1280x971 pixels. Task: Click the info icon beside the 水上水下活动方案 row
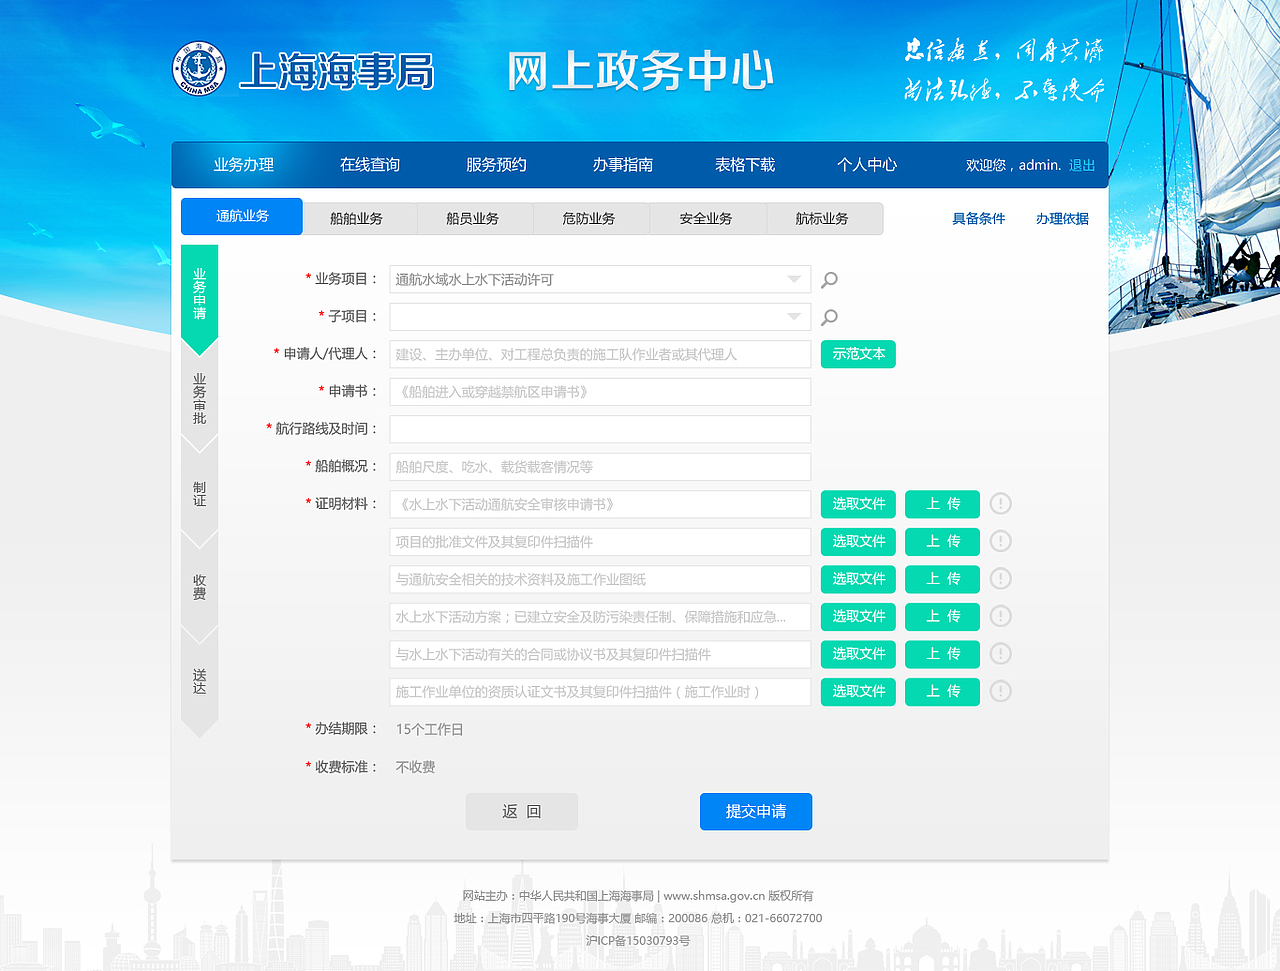(x=1000, y=617)
